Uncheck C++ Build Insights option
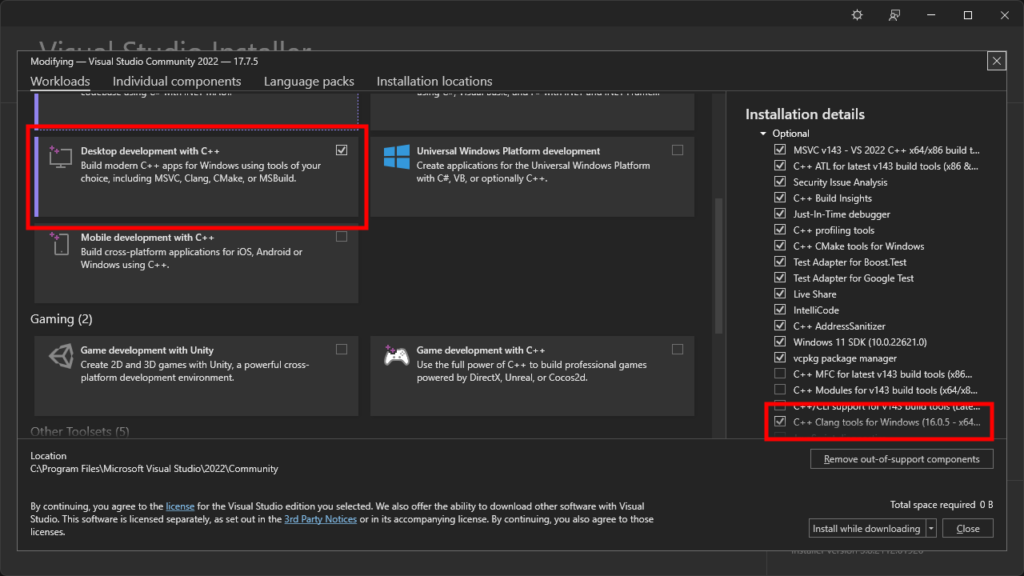The width and height of the screenshot is (1024, 576). coord(780,198)
